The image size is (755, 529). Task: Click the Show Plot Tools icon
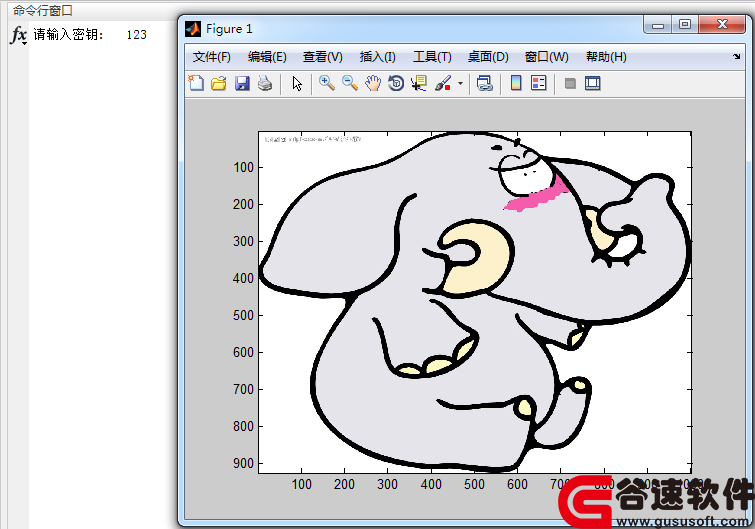pos(593,83)
